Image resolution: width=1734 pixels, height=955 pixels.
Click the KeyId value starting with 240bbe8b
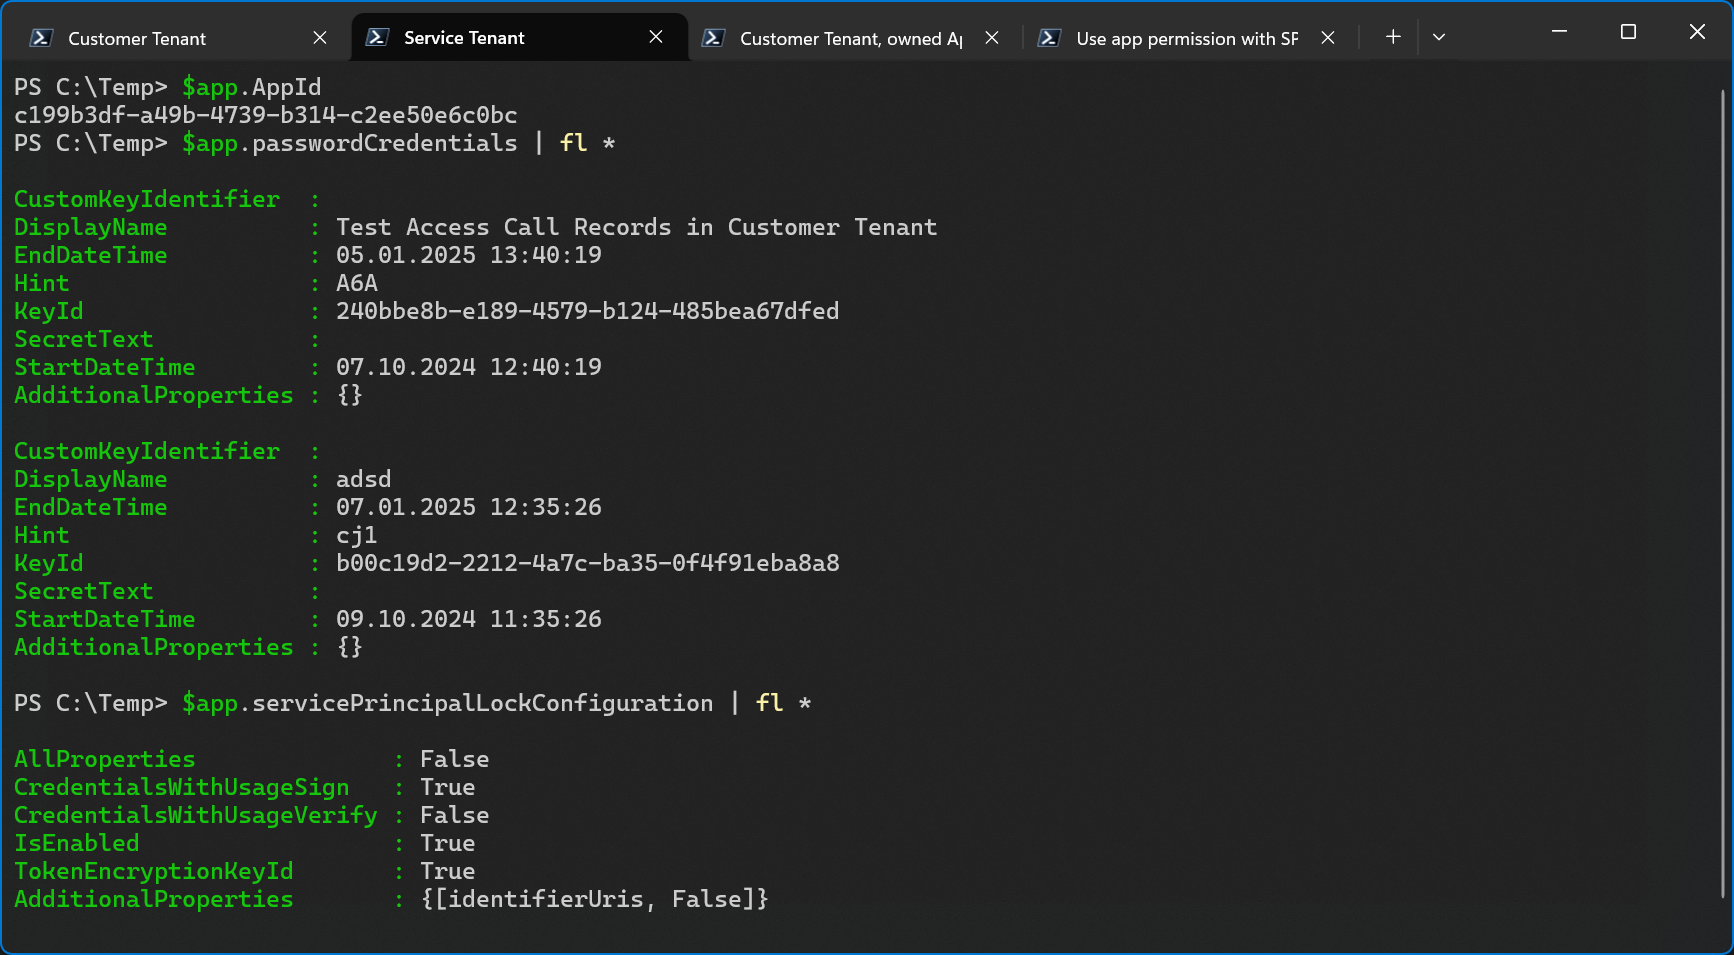coord(587,311)
